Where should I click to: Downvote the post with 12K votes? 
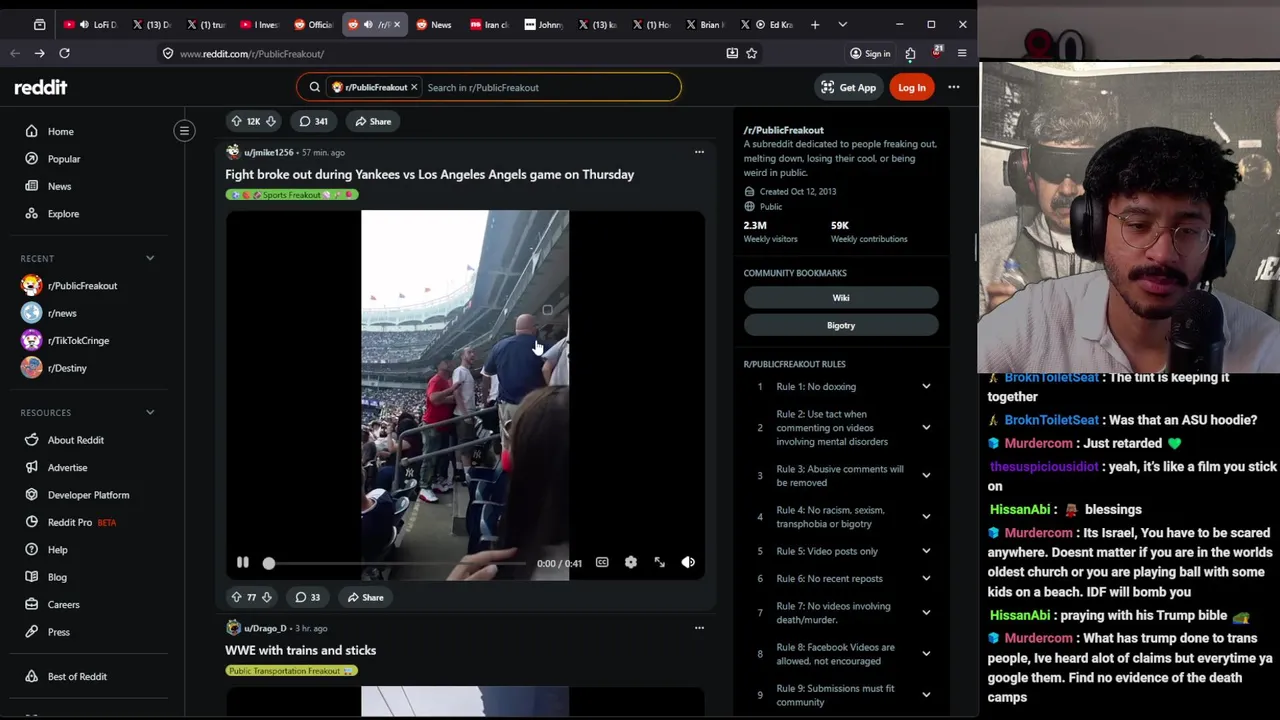[270, 121]
